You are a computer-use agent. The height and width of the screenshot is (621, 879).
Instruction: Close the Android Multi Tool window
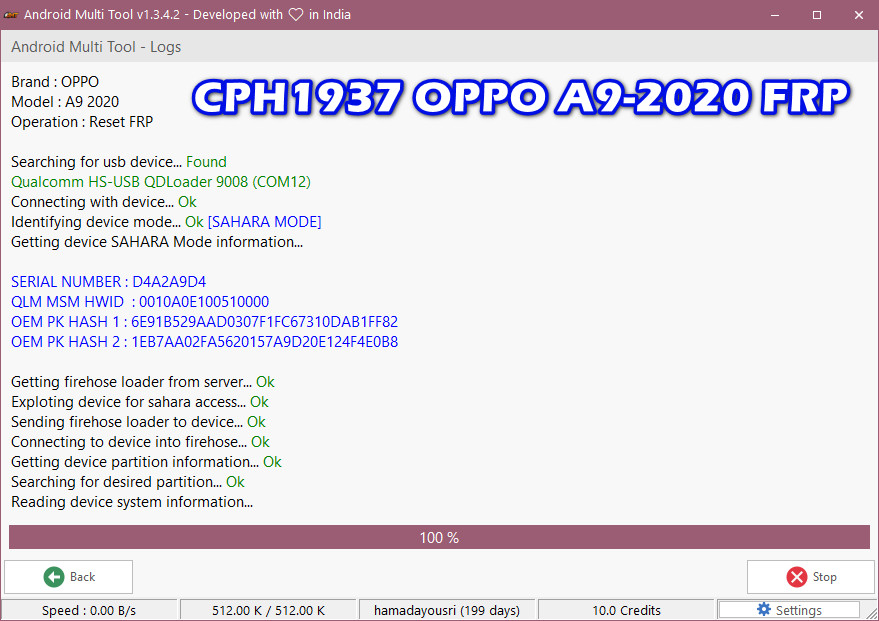pyautogui.click(x=859, y=15)
